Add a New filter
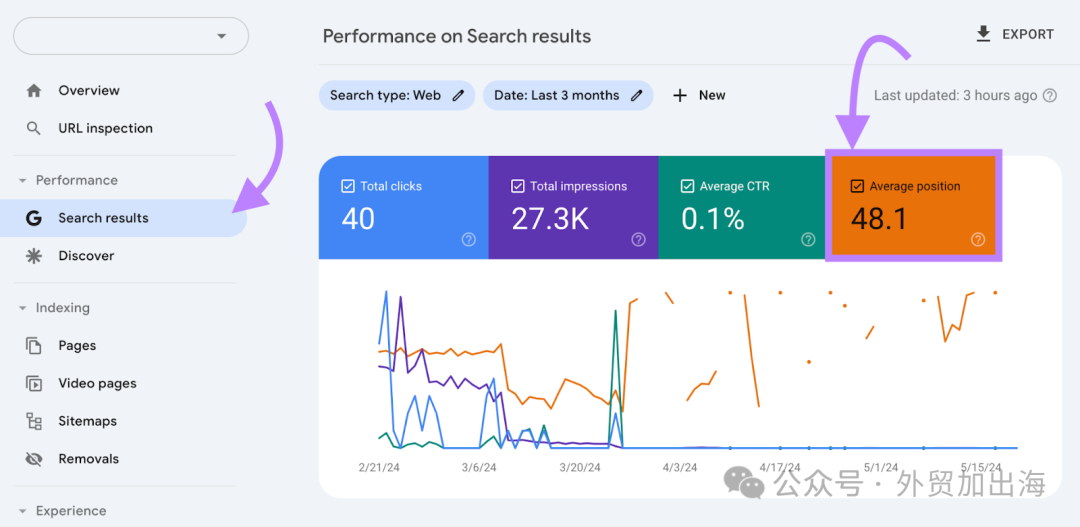This screenshot has height=527, width=1080. click(x=698, y=95)
